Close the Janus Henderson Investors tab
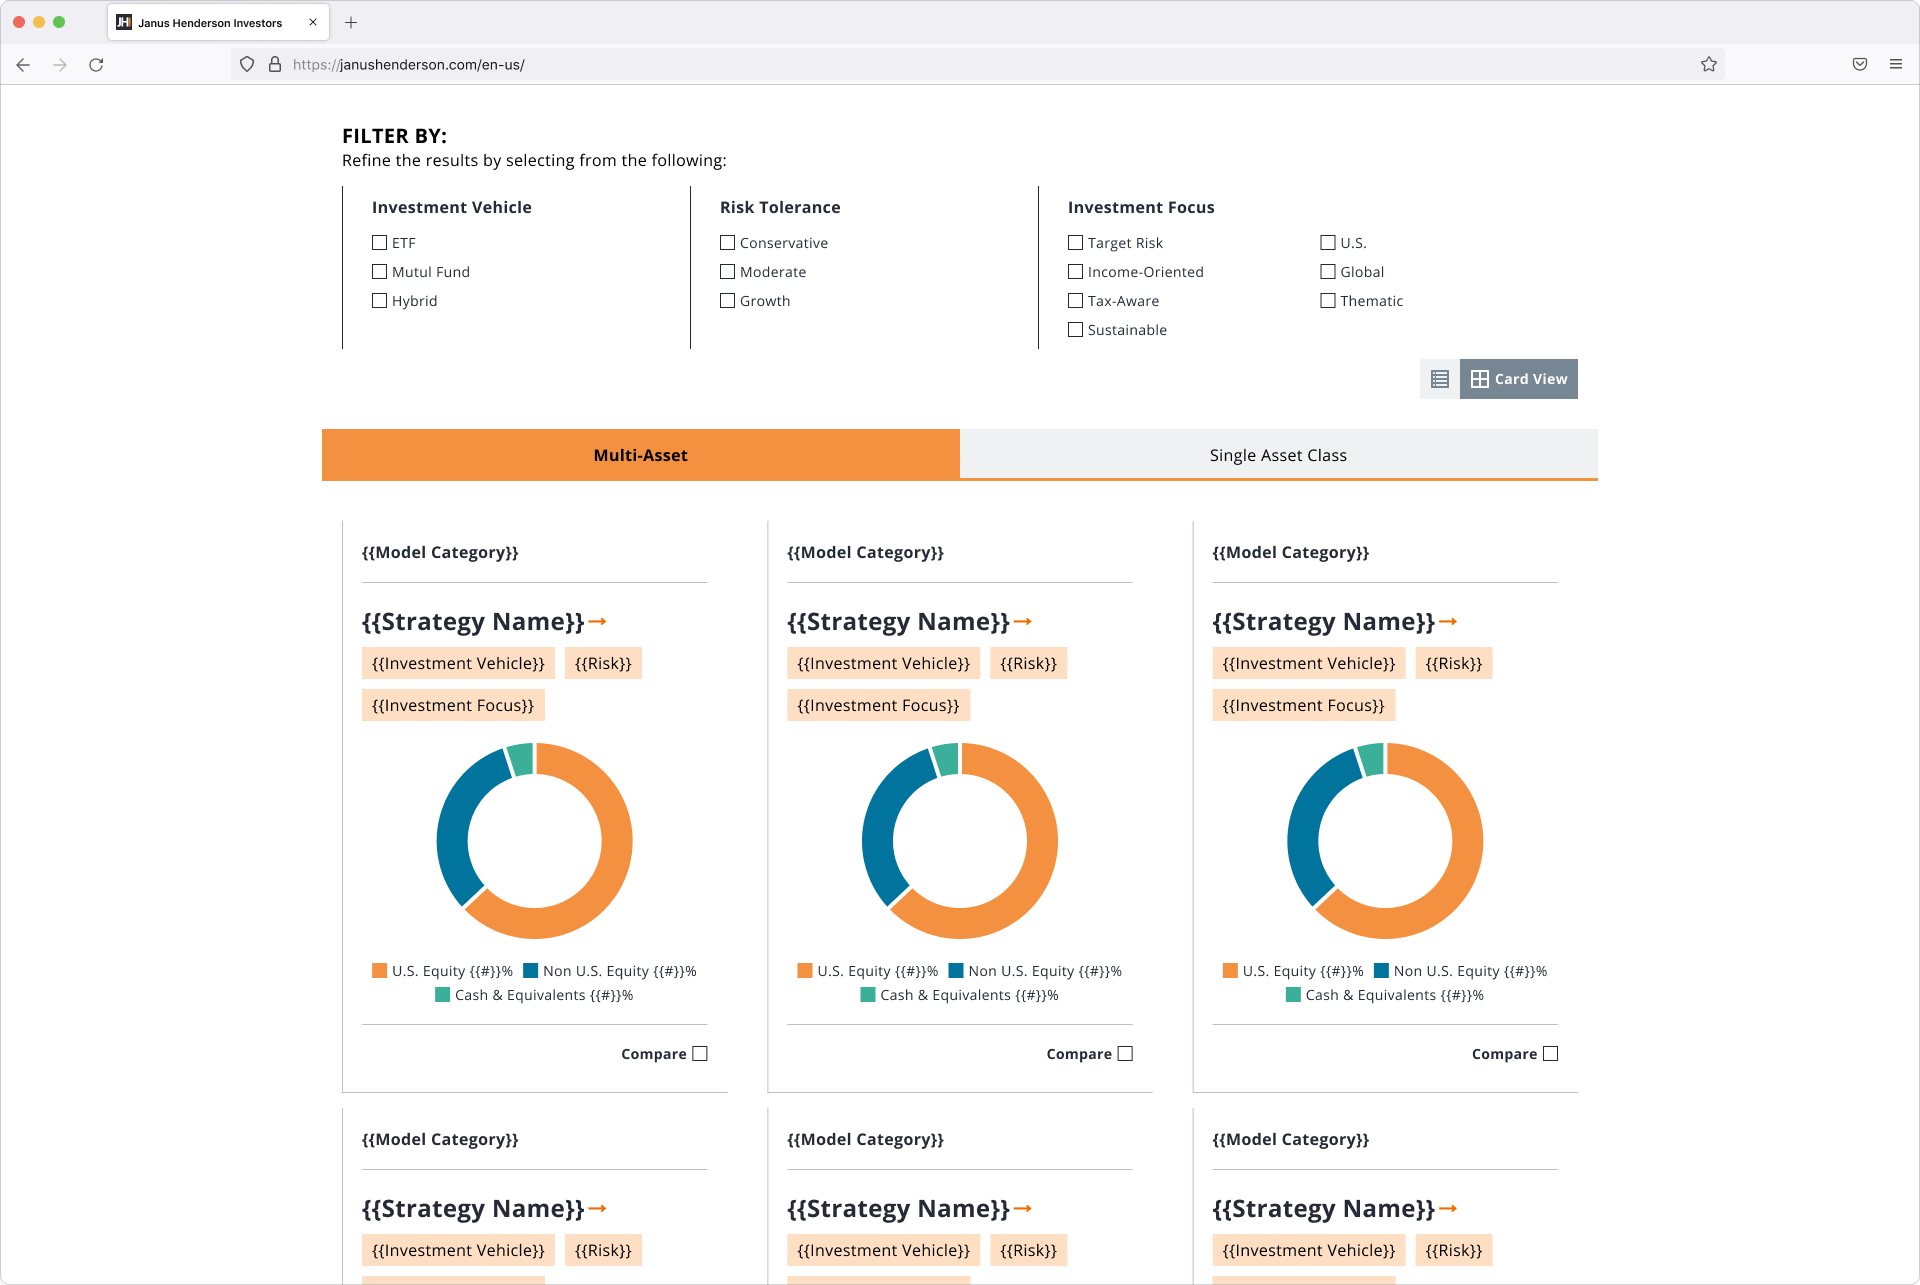Screen dimensions: 1920x1285 click(313, 22)
